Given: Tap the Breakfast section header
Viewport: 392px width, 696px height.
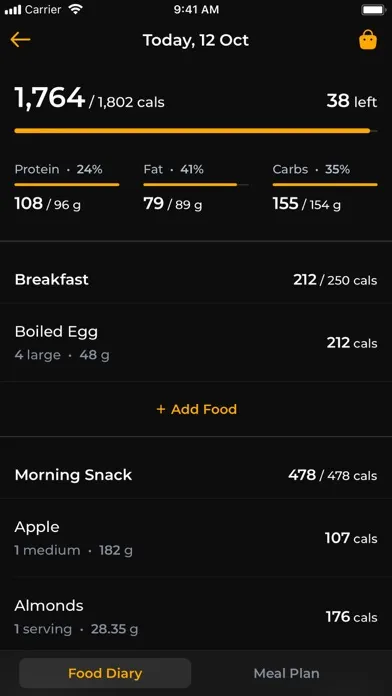Looking at the screenshot, I should 196,280.
